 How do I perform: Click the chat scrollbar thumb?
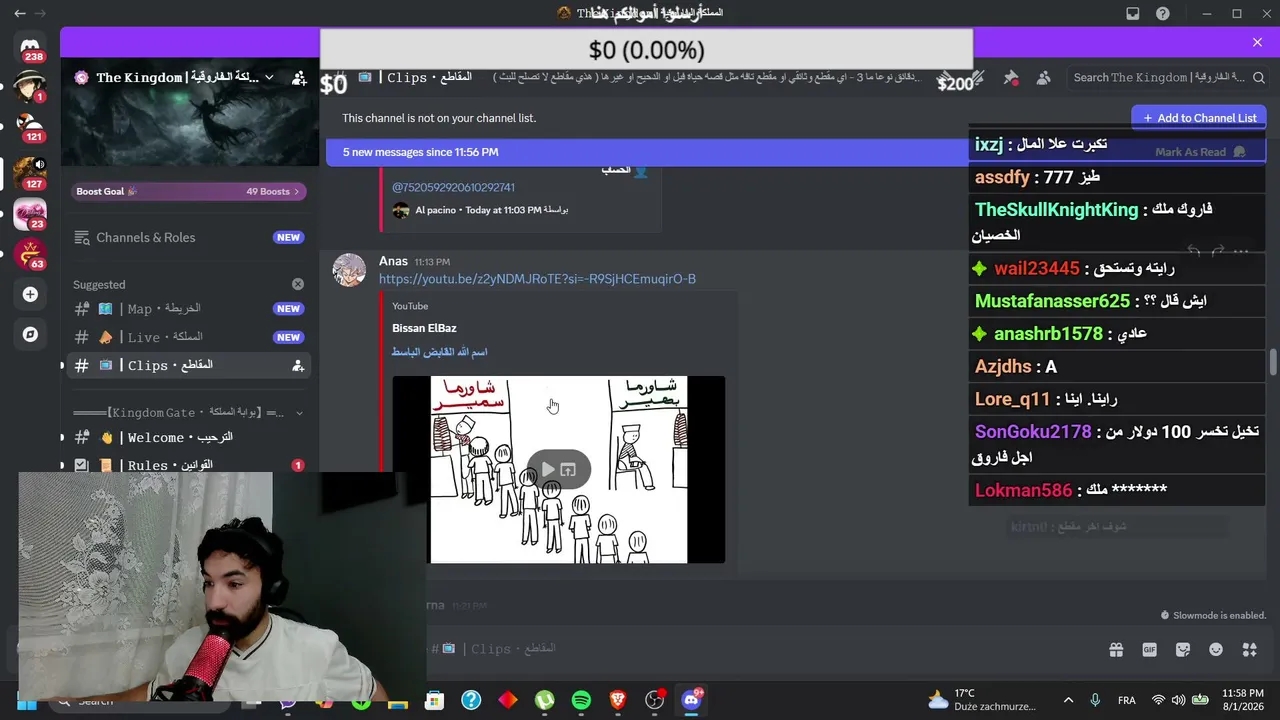[1273, 362]
